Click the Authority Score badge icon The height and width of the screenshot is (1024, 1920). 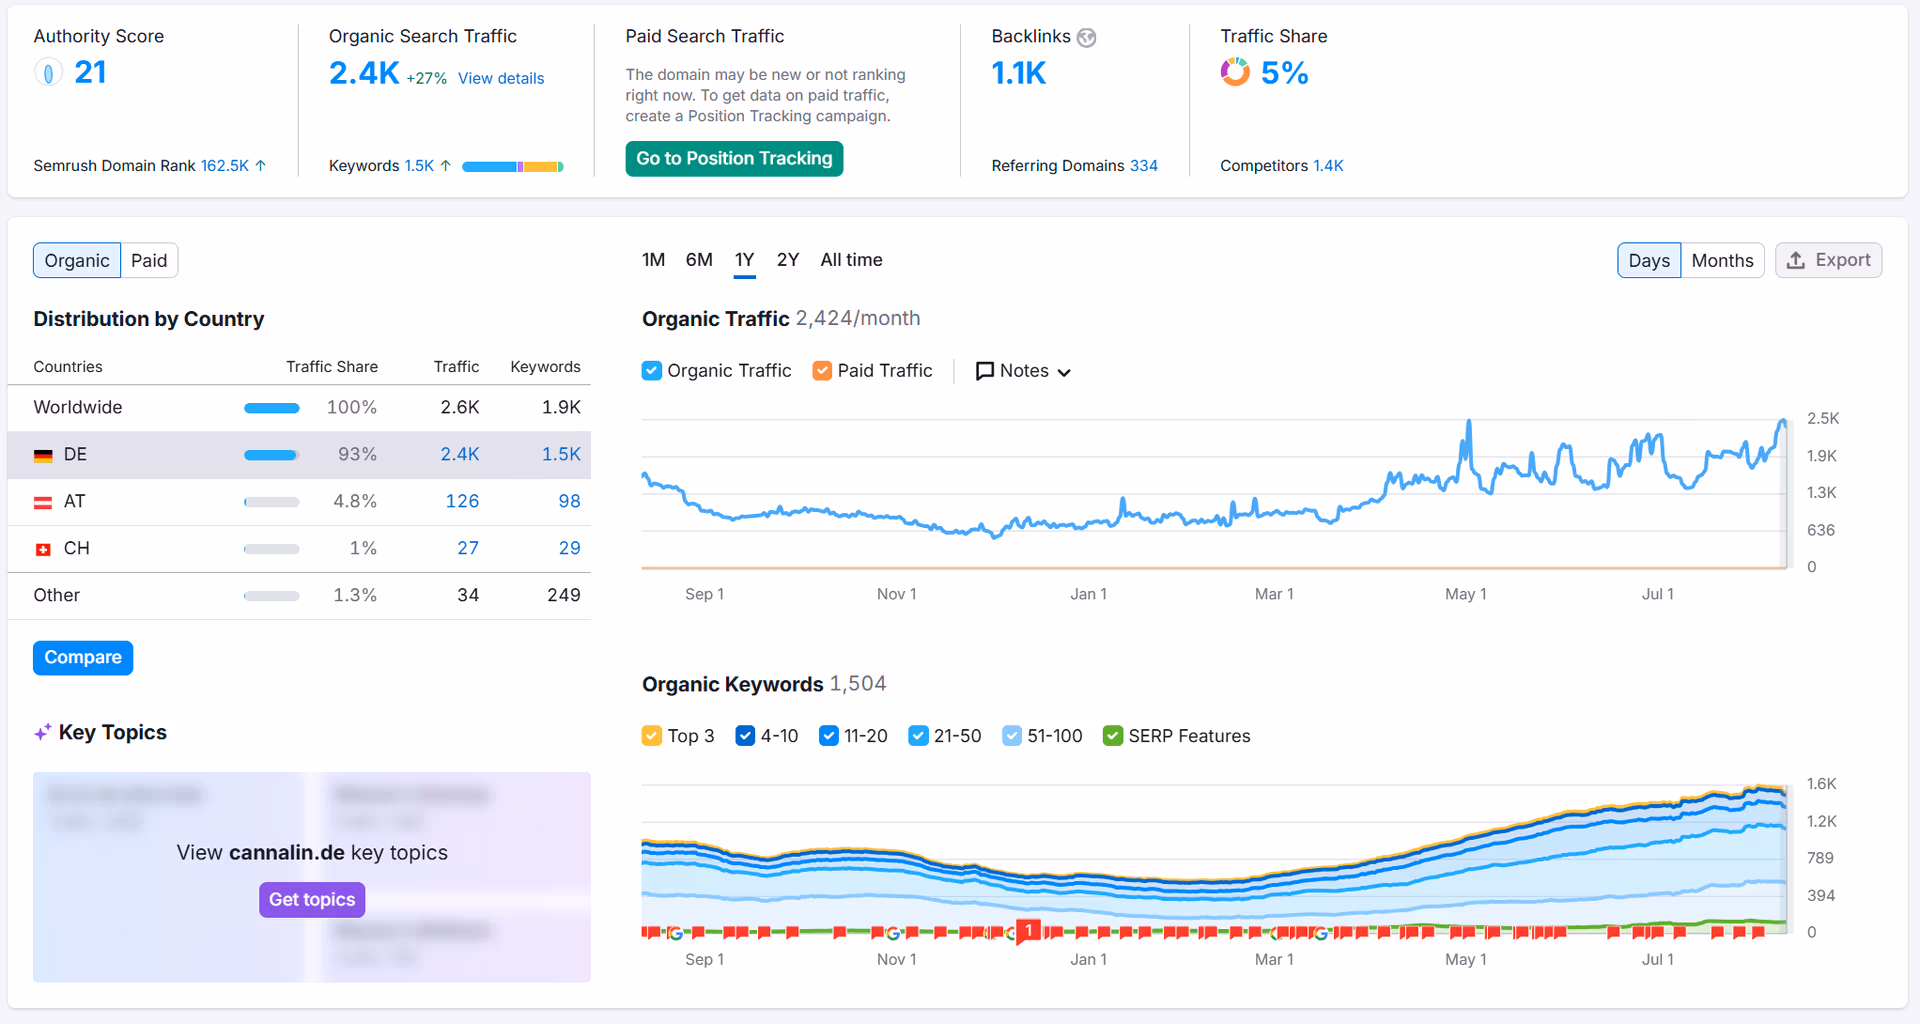[47, 72]
